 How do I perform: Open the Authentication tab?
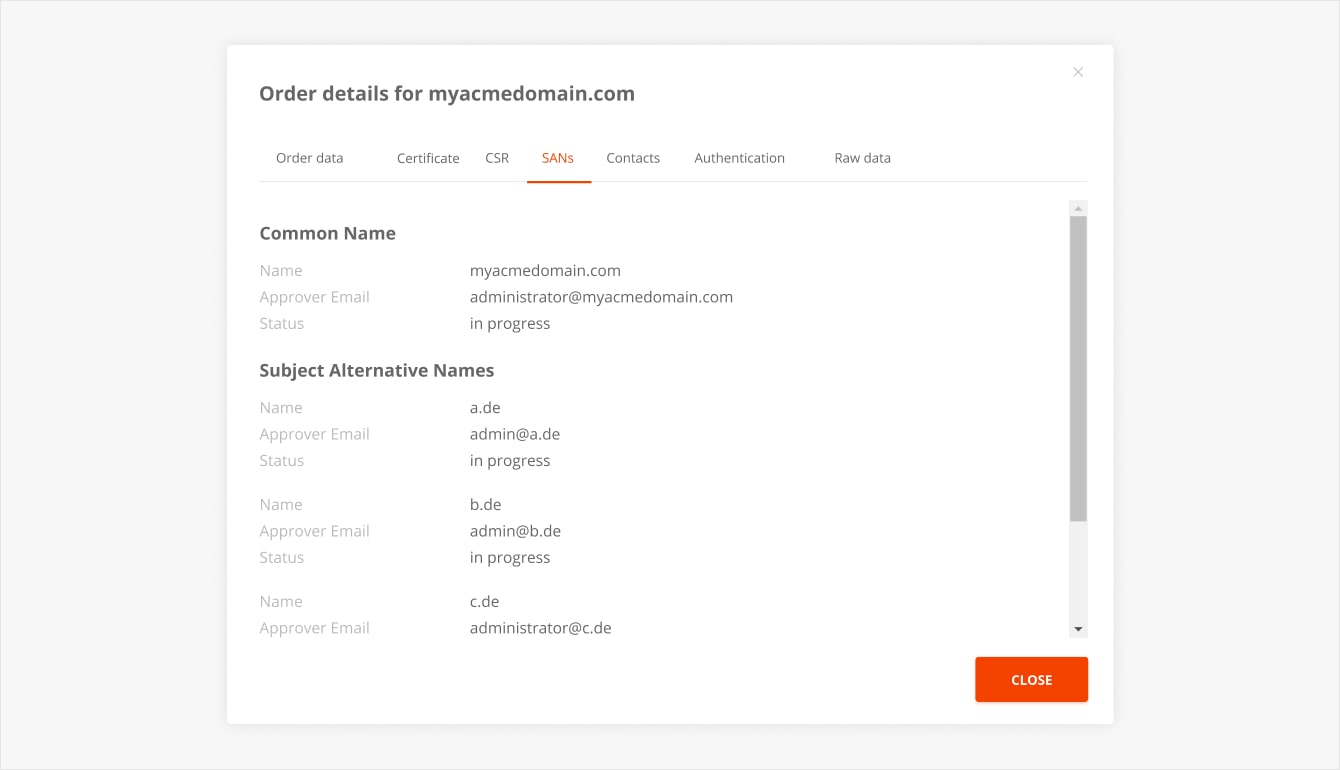click(739, 158)
